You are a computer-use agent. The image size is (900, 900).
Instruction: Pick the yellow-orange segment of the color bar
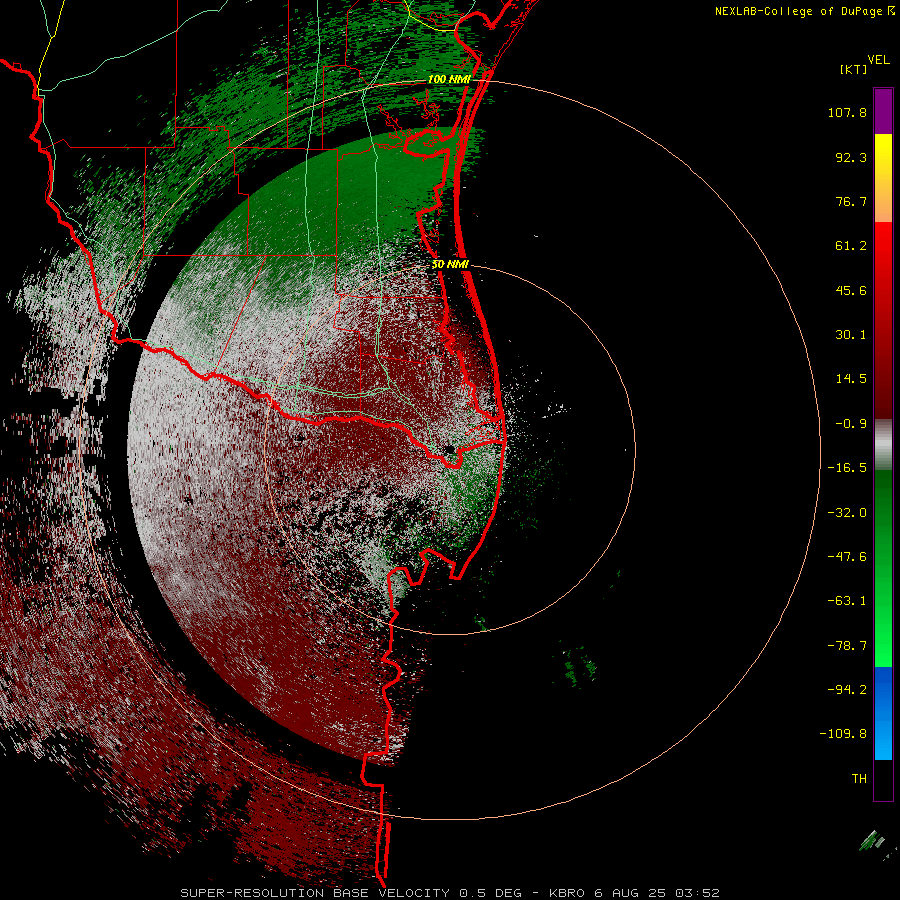click(883, 178)
